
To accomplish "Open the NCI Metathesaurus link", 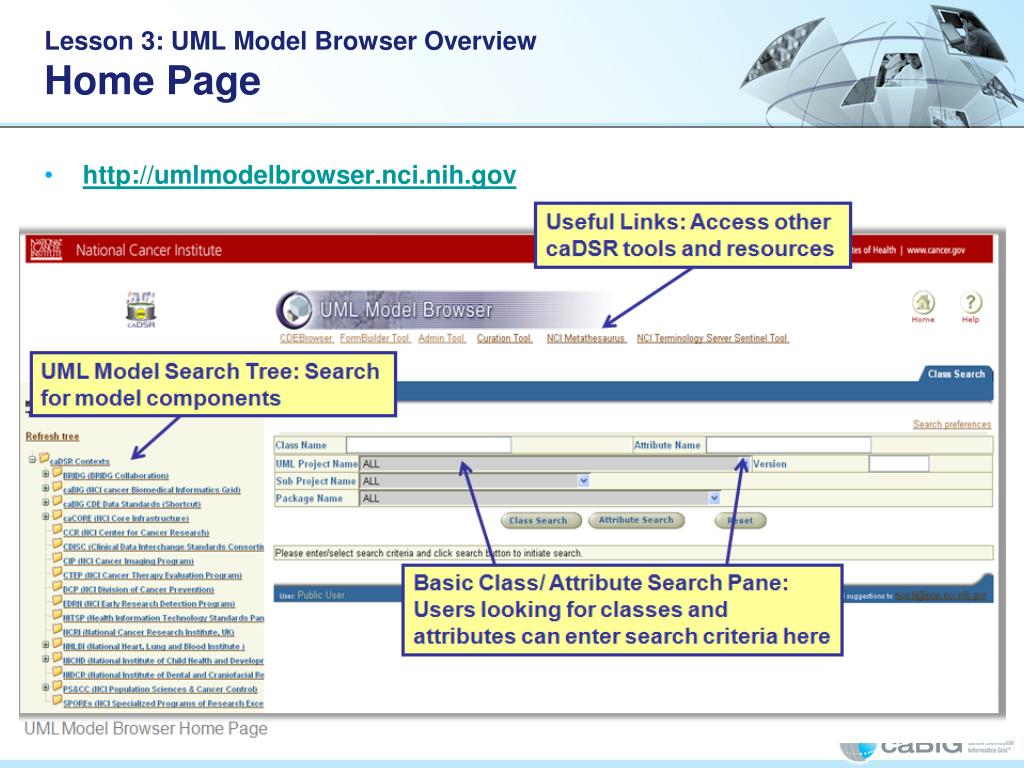I will click(x=586, y=338).
